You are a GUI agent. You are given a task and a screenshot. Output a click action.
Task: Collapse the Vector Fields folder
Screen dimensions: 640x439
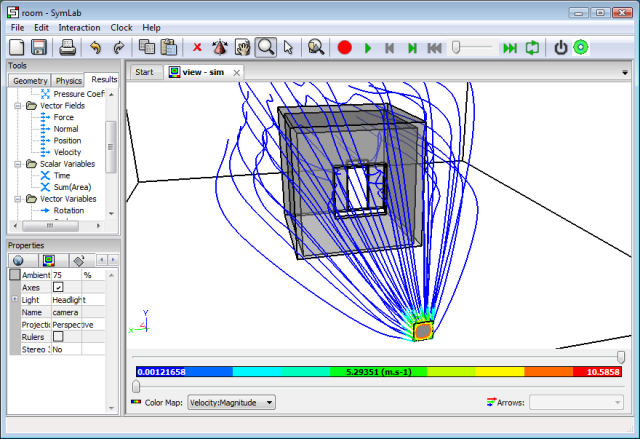[x=18, y=106]
